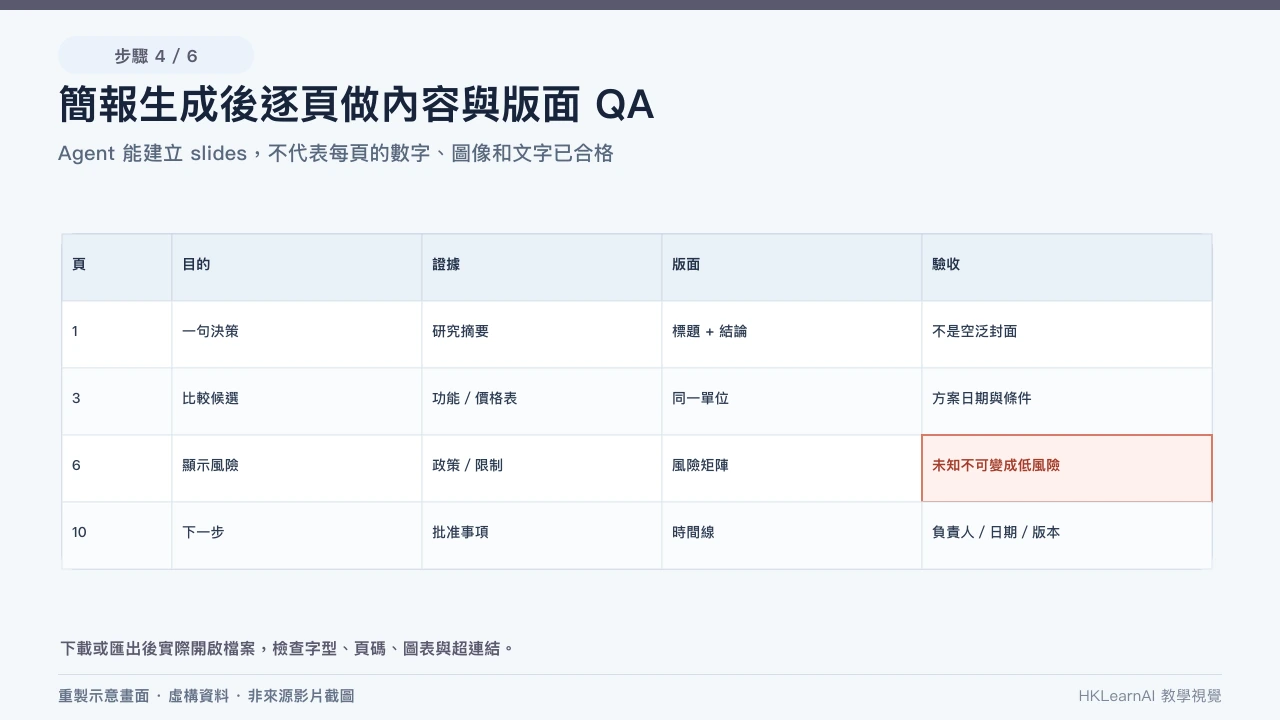This screenshot has height=720, width=1280.
Task: Select the 同一單位 cell
Action: [792, 401]
